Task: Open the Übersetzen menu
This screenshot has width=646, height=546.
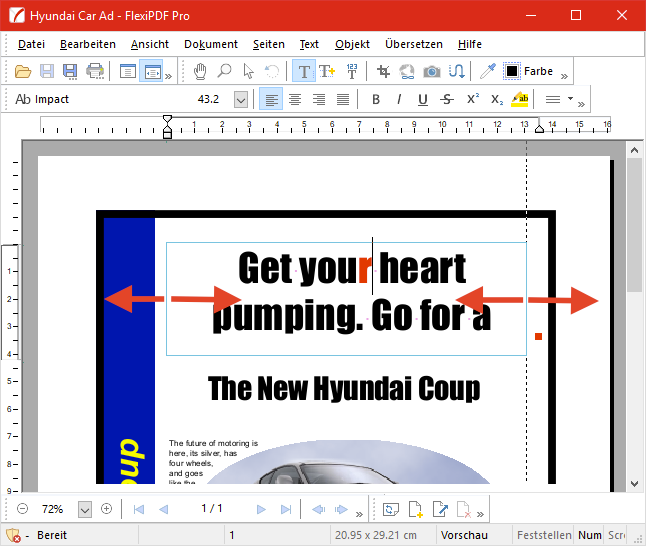Action: pyautogui.click(x=413, y=44)
